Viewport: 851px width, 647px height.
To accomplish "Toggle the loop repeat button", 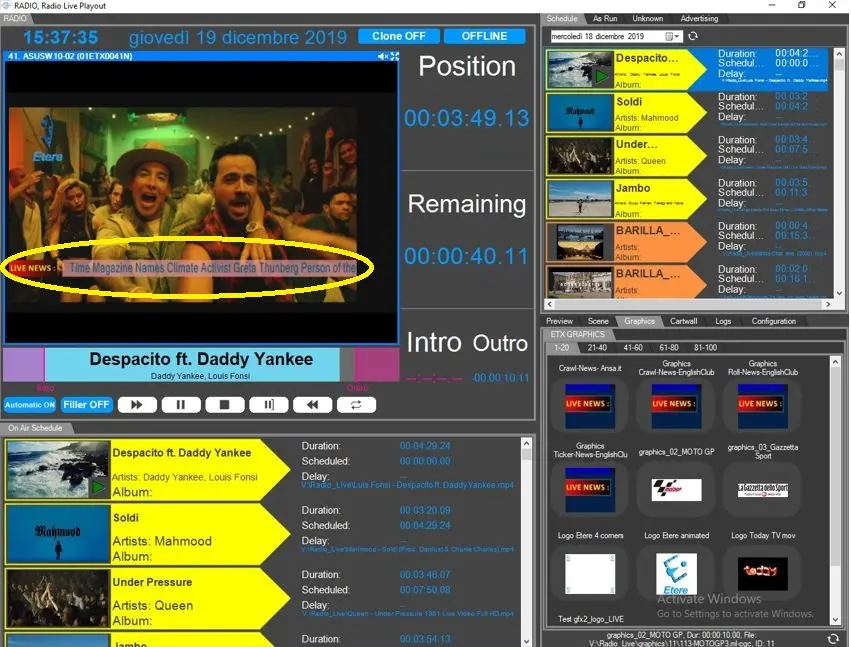I will coord(355,405).
